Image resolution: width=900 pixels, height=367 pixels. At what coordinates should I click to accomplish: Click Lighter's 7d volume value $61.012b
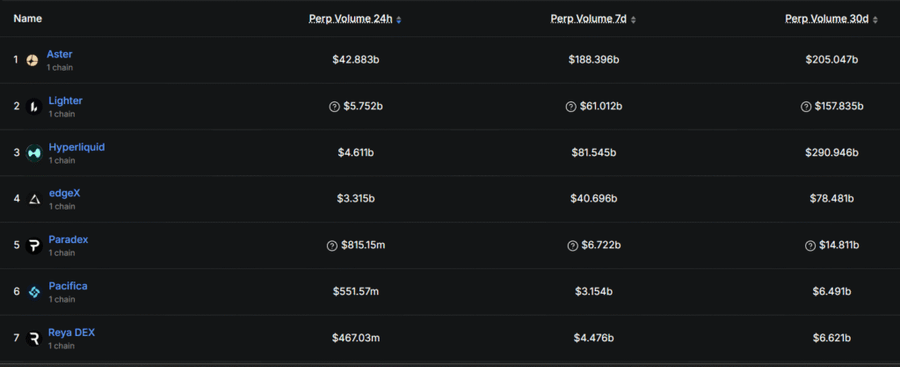[601, 106]
